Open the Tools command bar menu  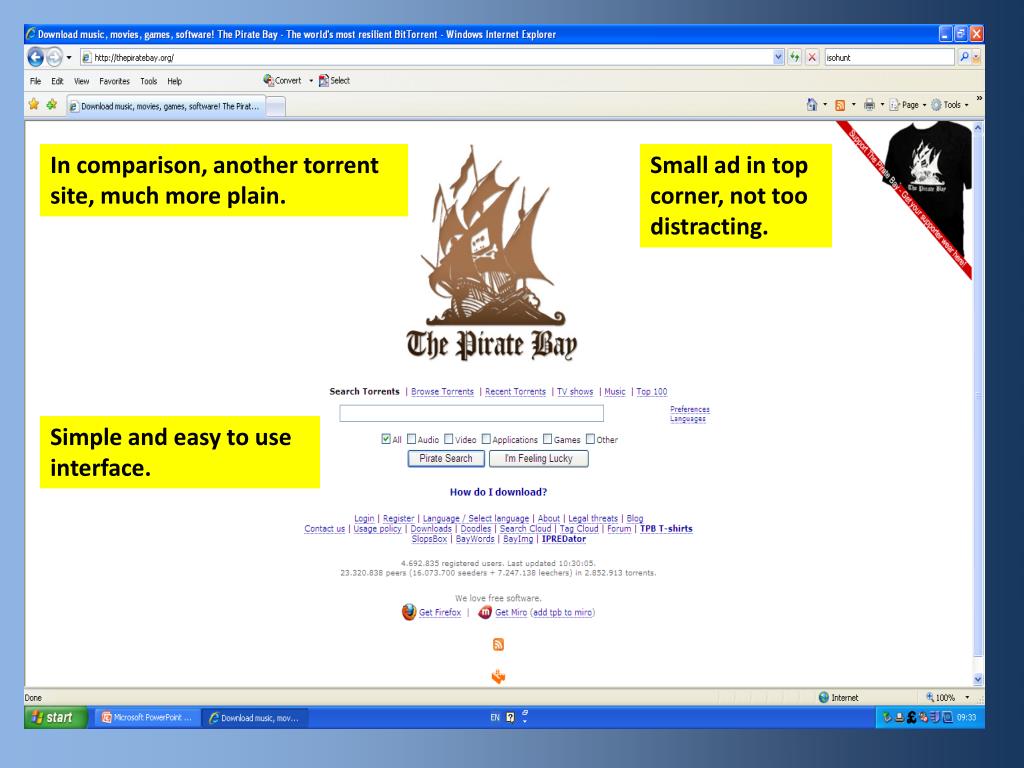point(950,104)
